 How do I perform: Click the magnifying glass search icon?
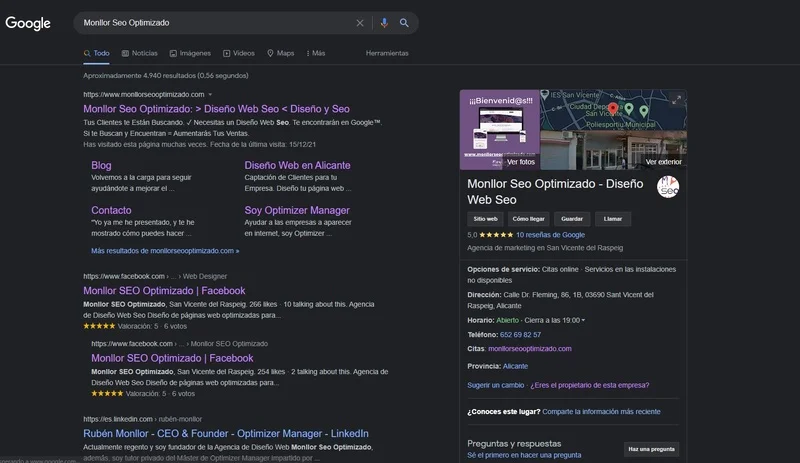(x=404, y=22)
